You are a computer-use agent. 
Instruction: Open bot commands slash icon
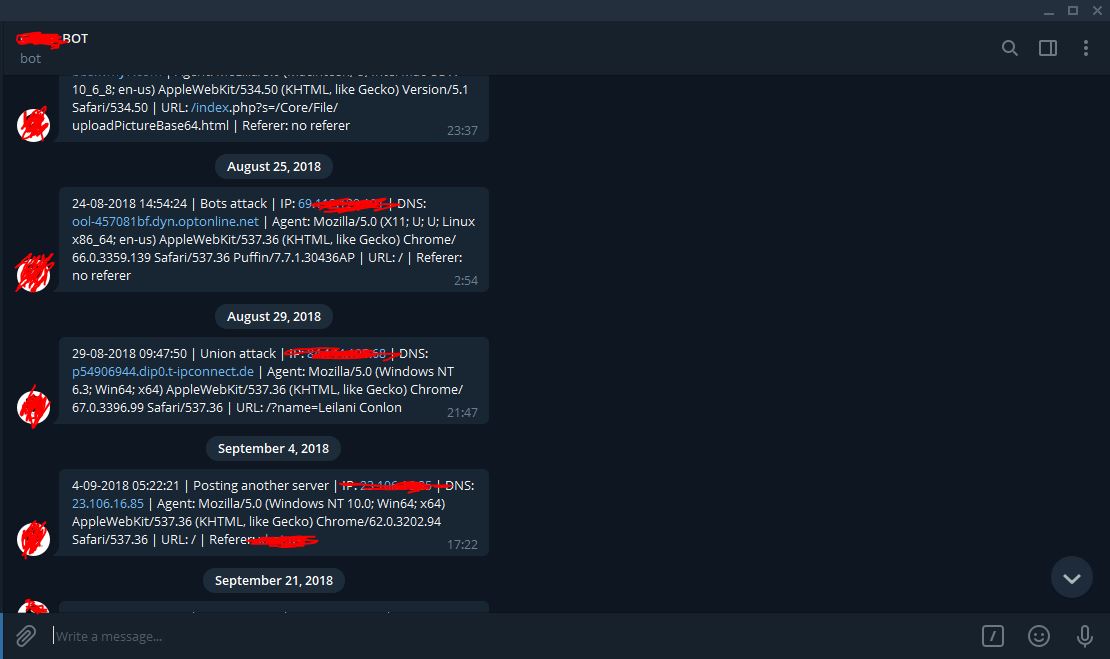coord(992,636)
